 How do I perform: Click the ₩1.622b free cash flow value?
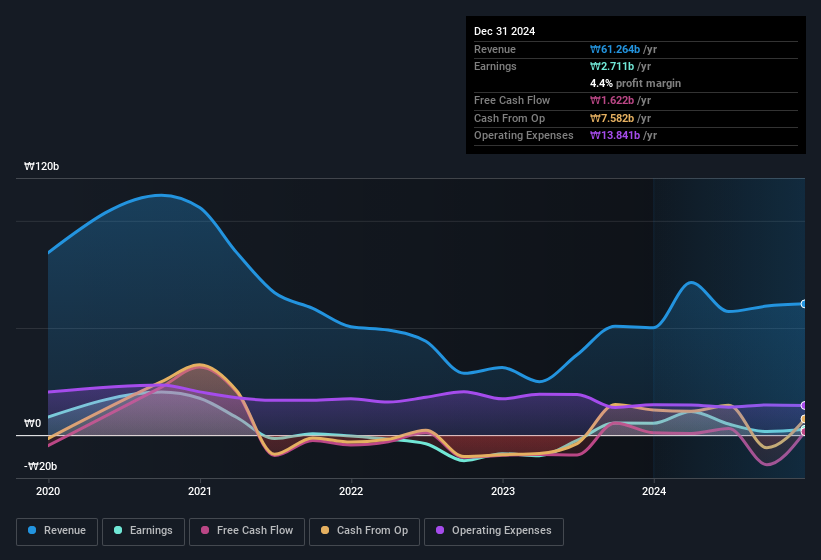(x=612, y=100)
